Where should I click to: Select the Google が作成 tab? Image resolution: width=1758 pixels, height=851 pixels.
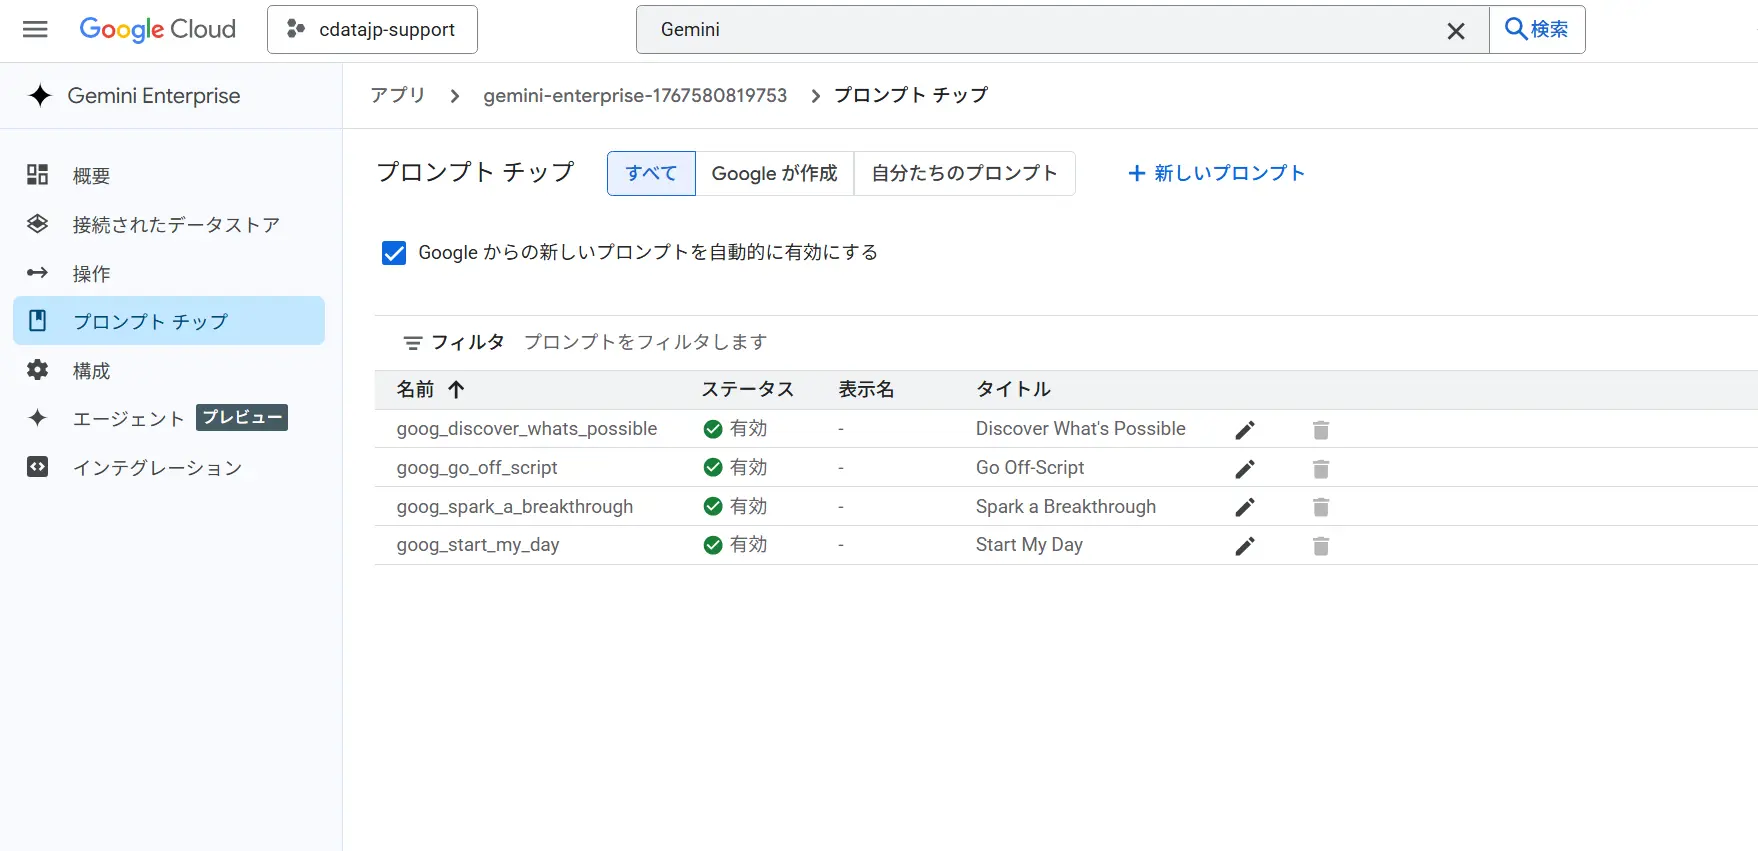click(x=774, y=174)
